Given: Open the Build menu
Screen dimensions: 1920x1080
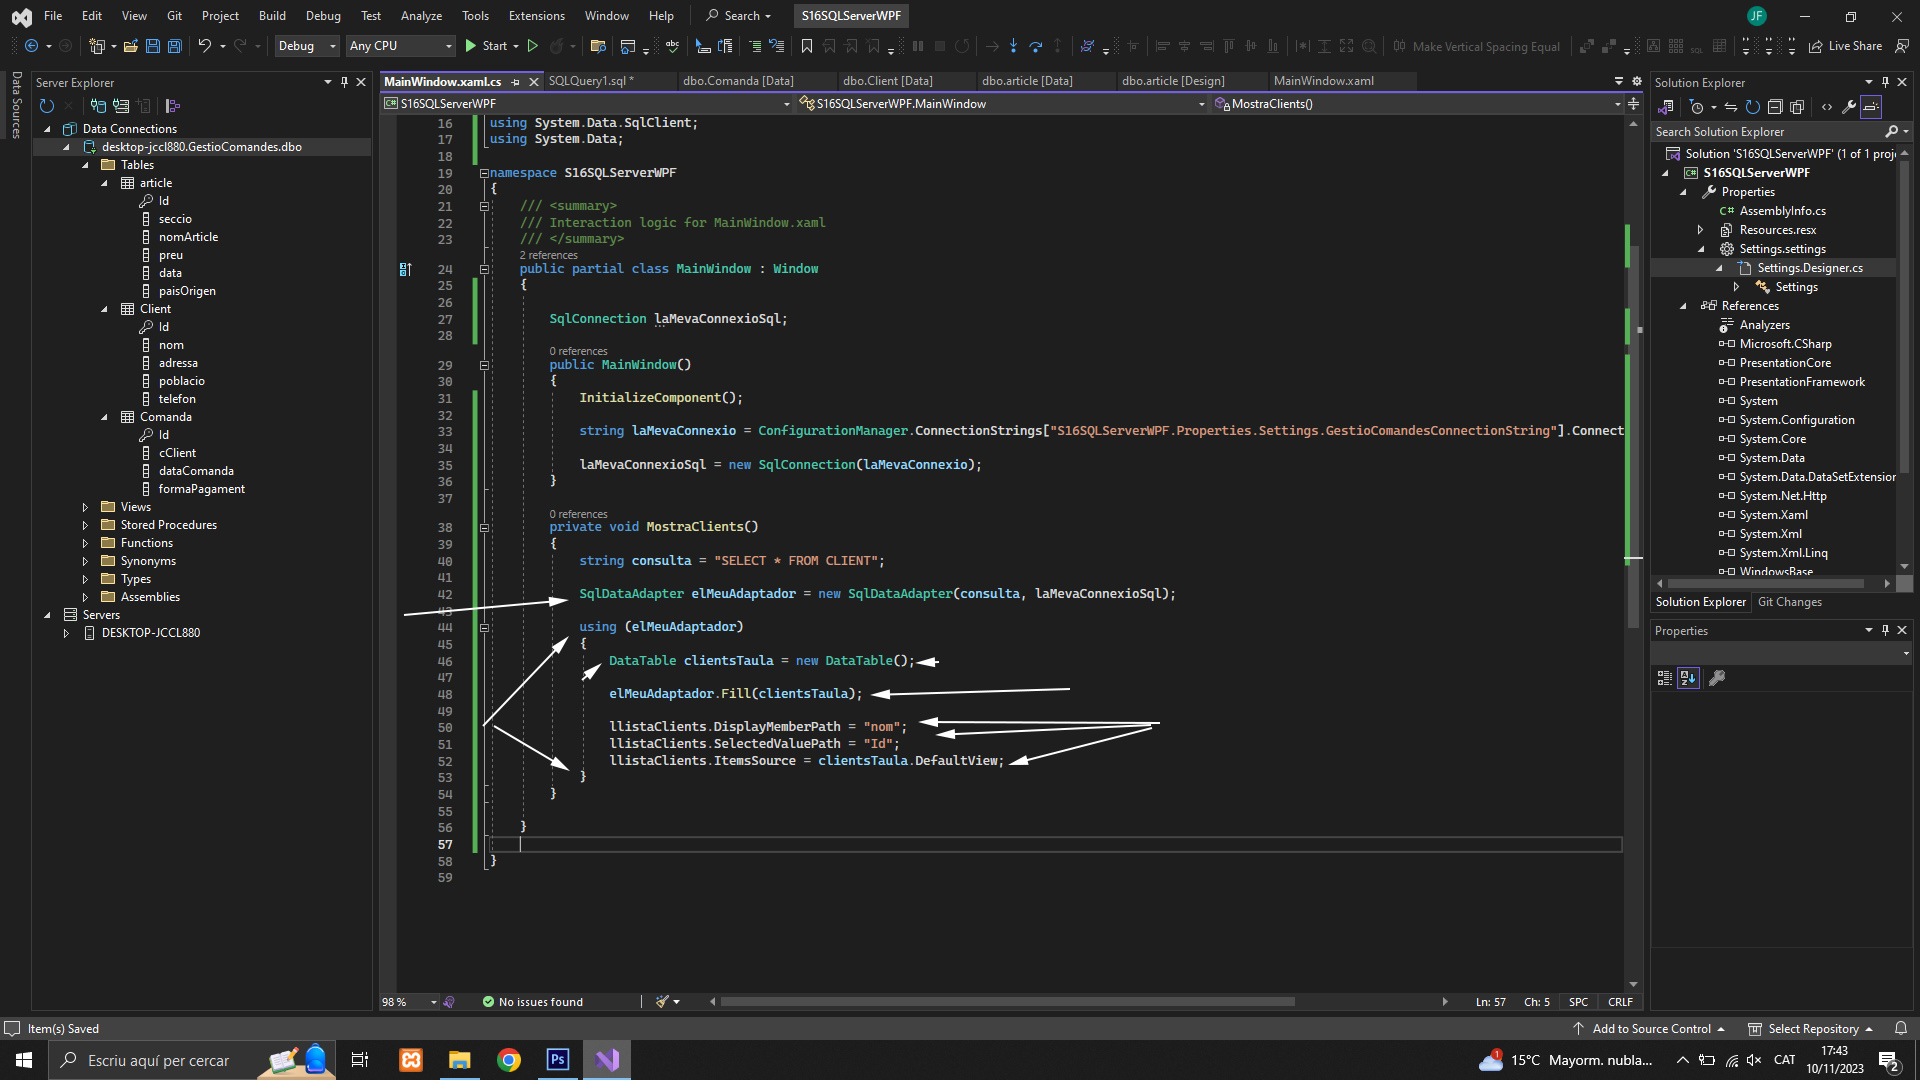Looking at the screenshot, I should pyautogui.click(x=271, y=16).
